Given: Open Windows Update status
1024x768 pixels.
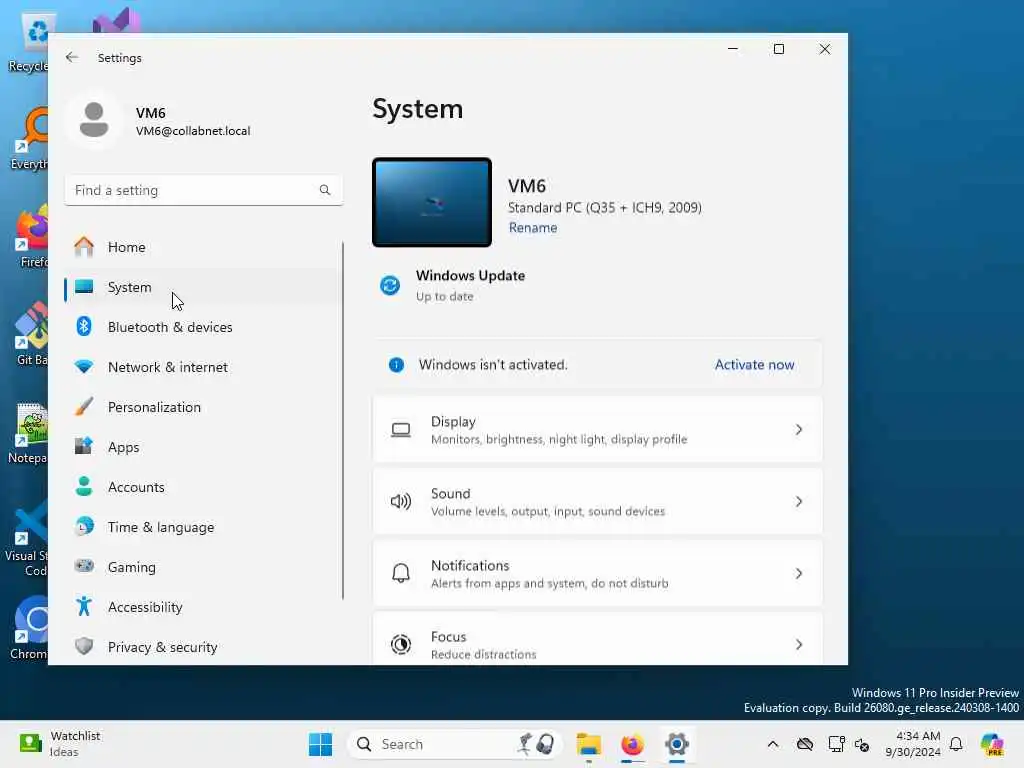Looking at the screenshot, I should 470,285.
